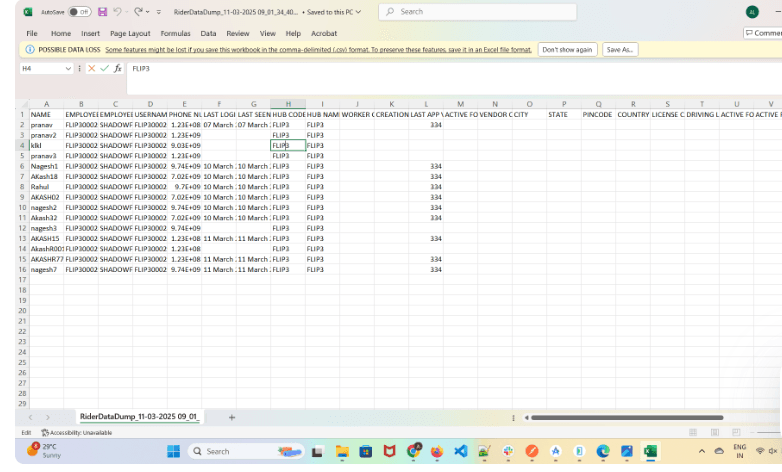Viewport: 782px width, 472px height.
Task: Open Visual Studio Code from taskbar
Action: pyautogui.click(x=461, y=451)
